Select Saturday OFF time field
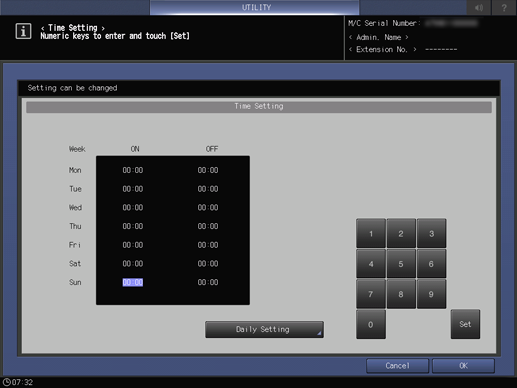This screenshot has width=517, height=388. (208, 264)
